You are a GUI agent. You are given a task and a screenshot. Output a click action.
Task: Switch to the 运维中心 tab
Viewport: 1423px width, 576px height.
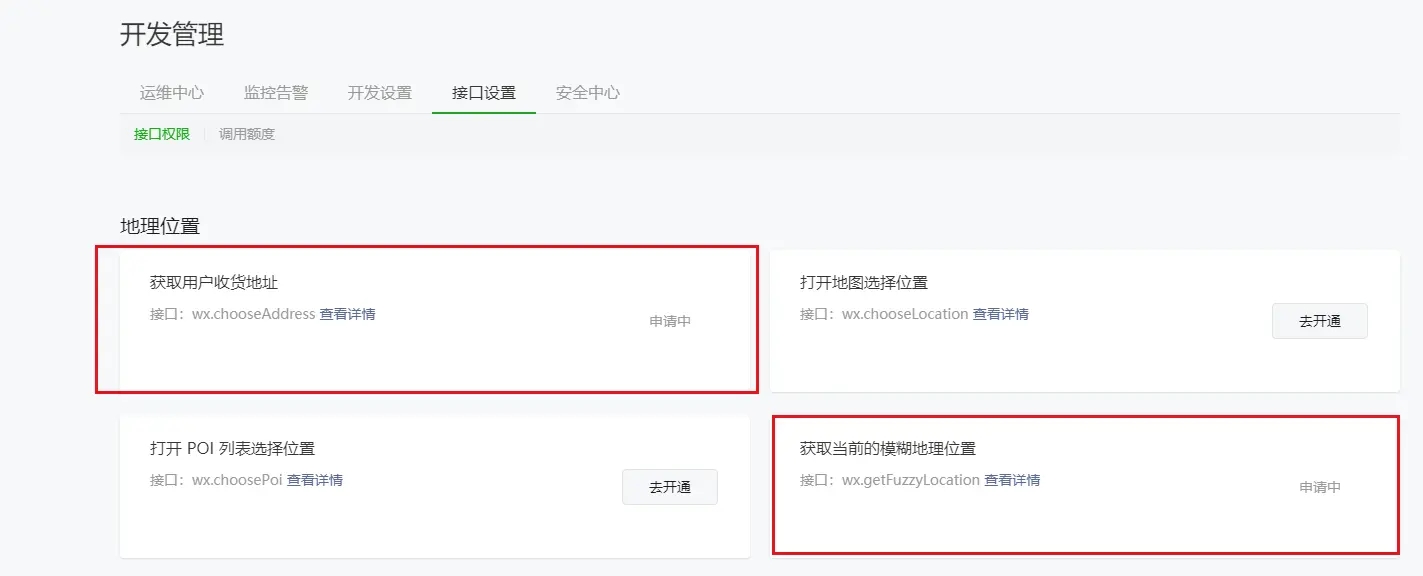(x=172, y=93)
